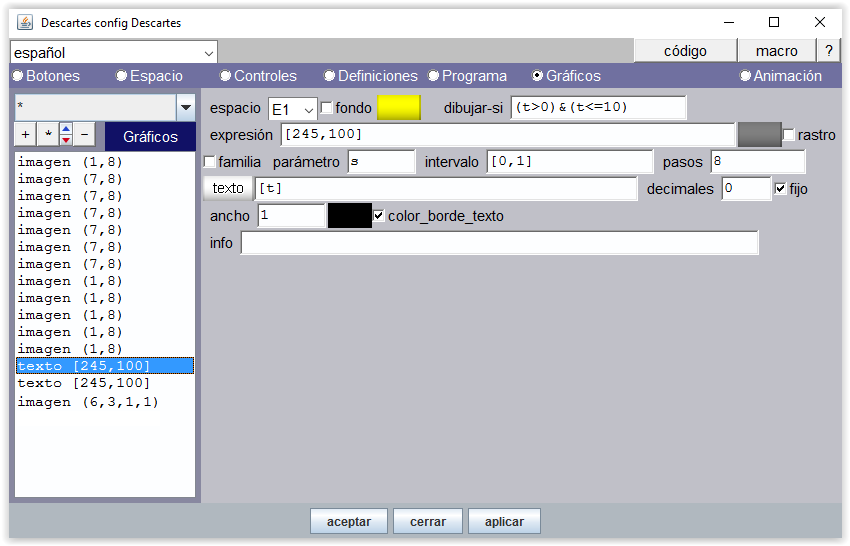Click the blue up arrow to move item up

tap(66, 129)
